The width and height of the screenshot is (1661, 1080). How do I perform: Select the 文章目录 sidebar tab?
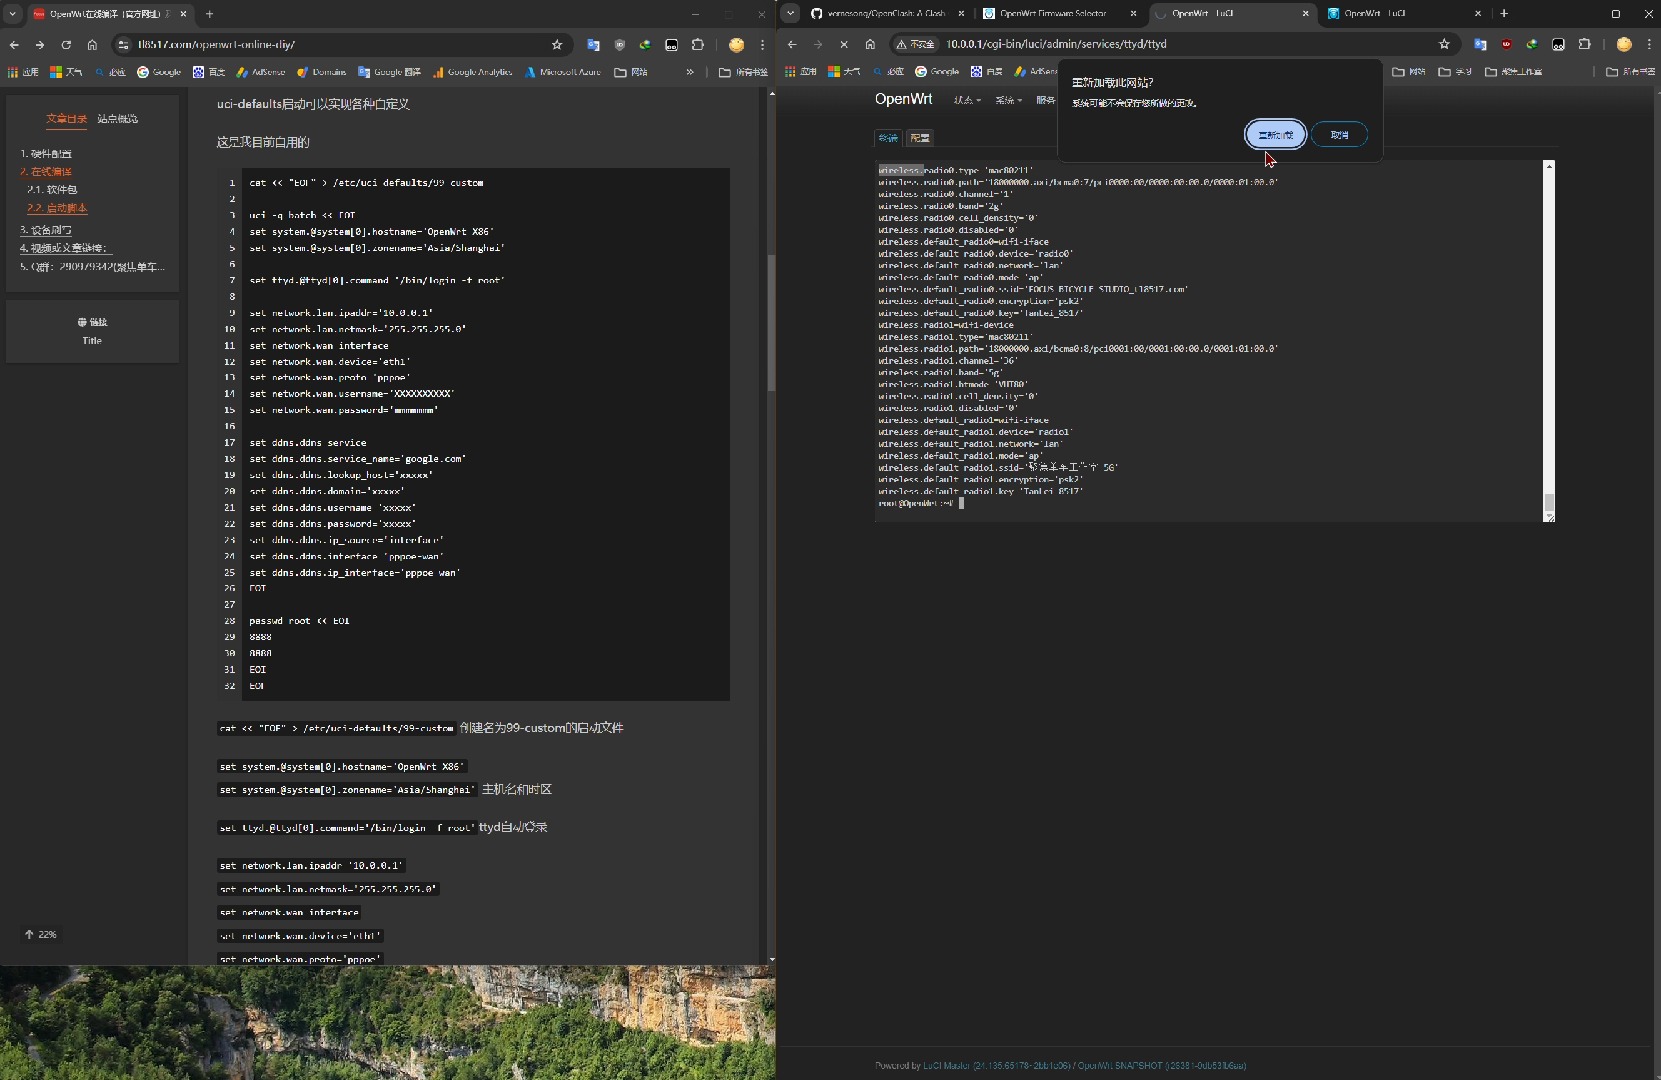point(66,119)
